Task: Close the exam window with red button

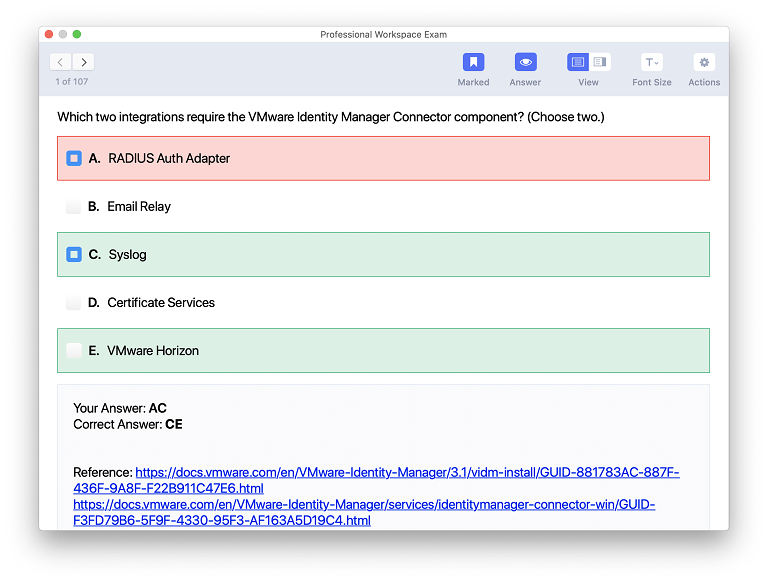Action: pyautogui.click(x=48, y=34)
